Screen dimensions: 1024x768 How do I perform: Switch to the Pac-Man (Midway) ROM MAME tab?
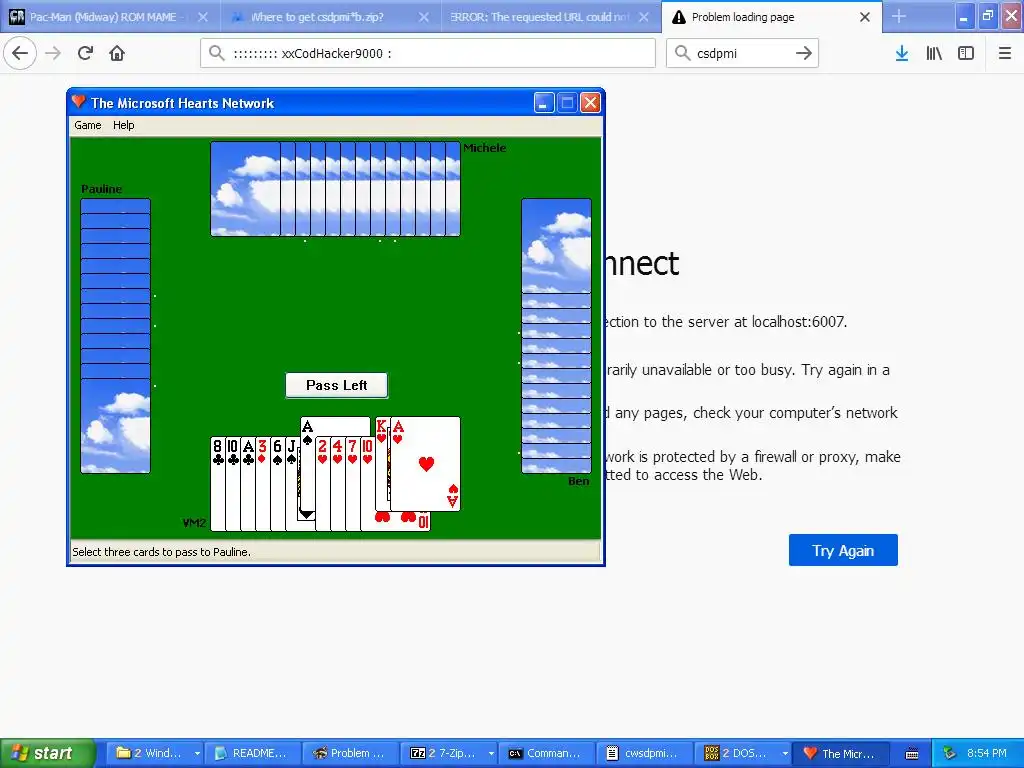click(103, 17)
